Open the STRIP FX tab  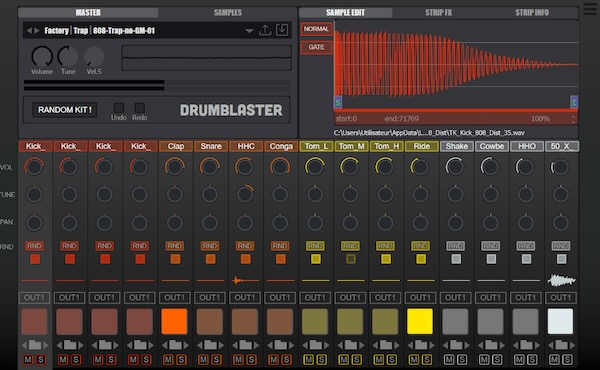[439, 13]
